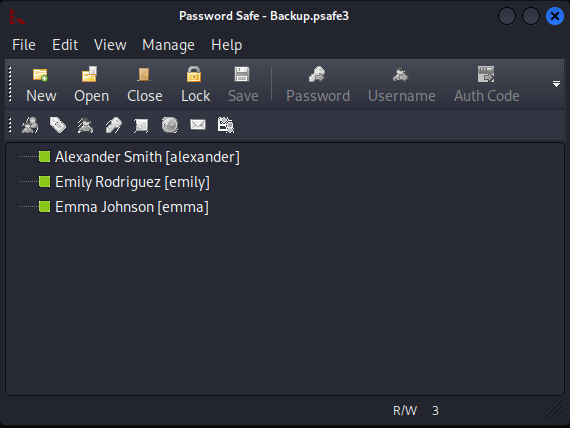Open the File menu
570x428 pixels.
(x=24, y=45)
